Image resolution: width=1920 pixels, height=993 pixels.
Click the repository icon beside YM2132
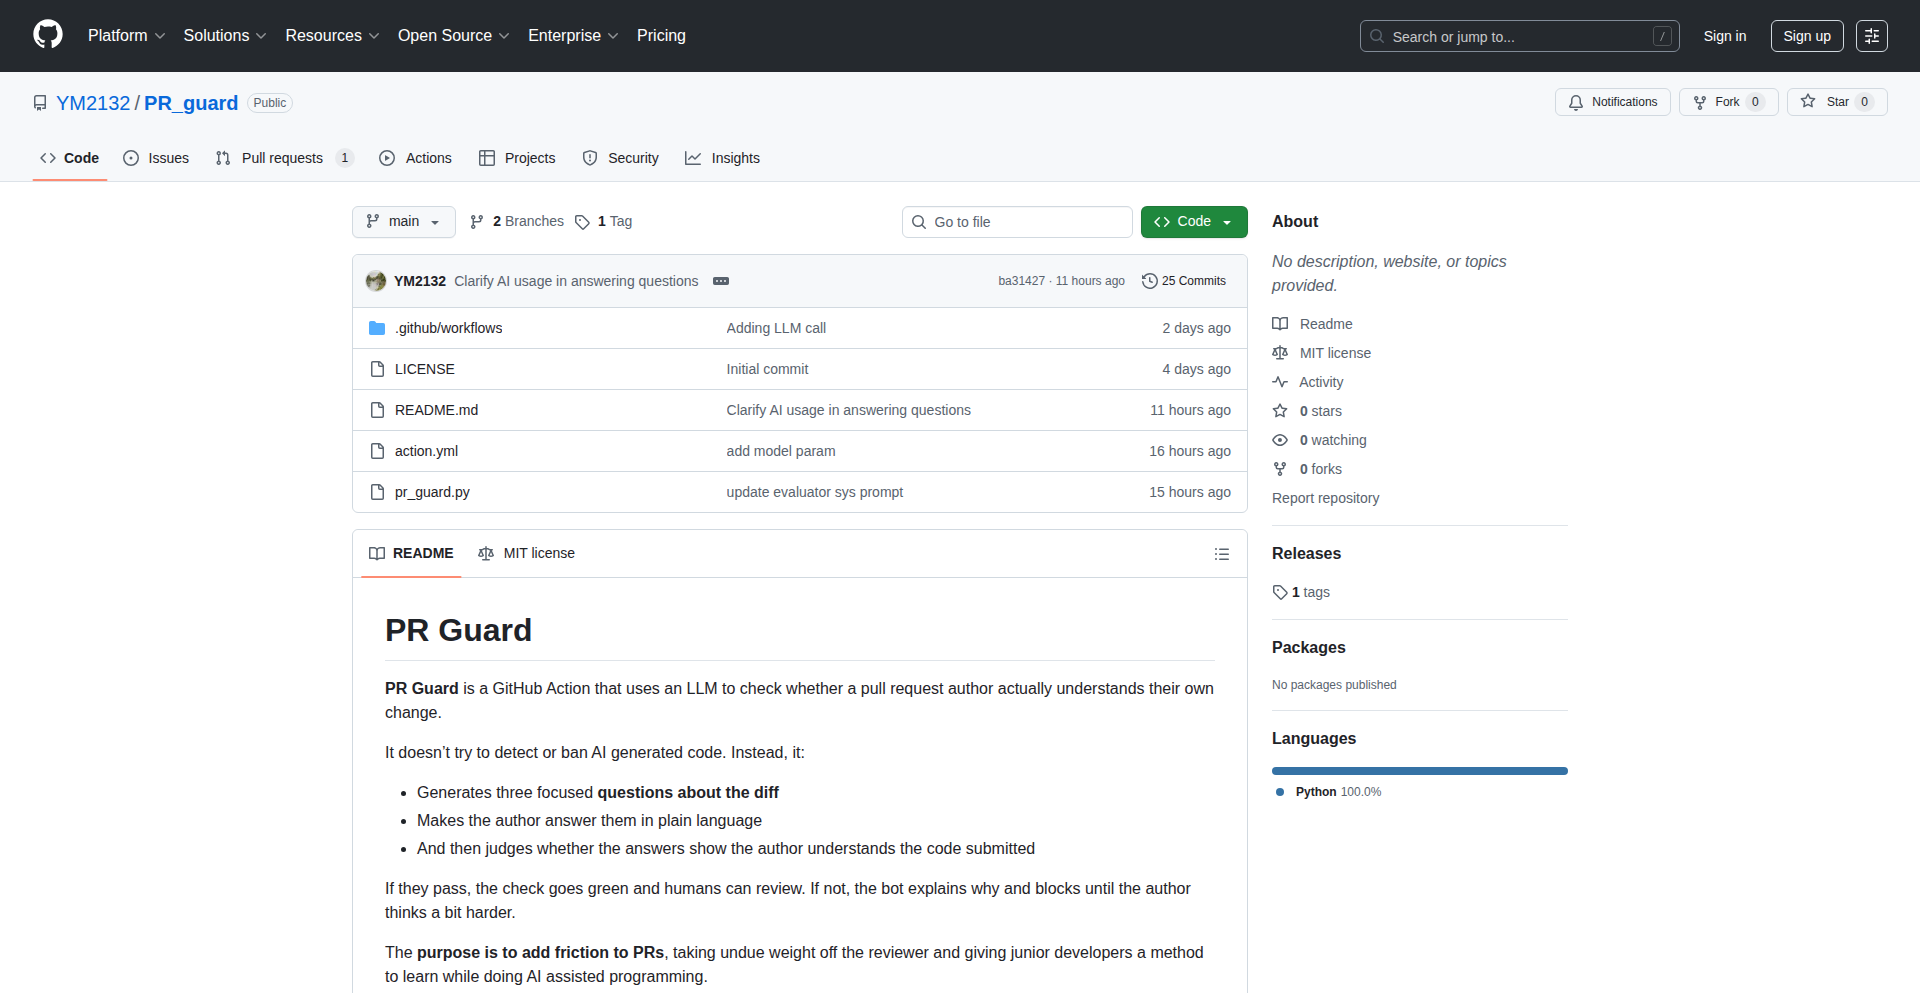pos(40,103)
